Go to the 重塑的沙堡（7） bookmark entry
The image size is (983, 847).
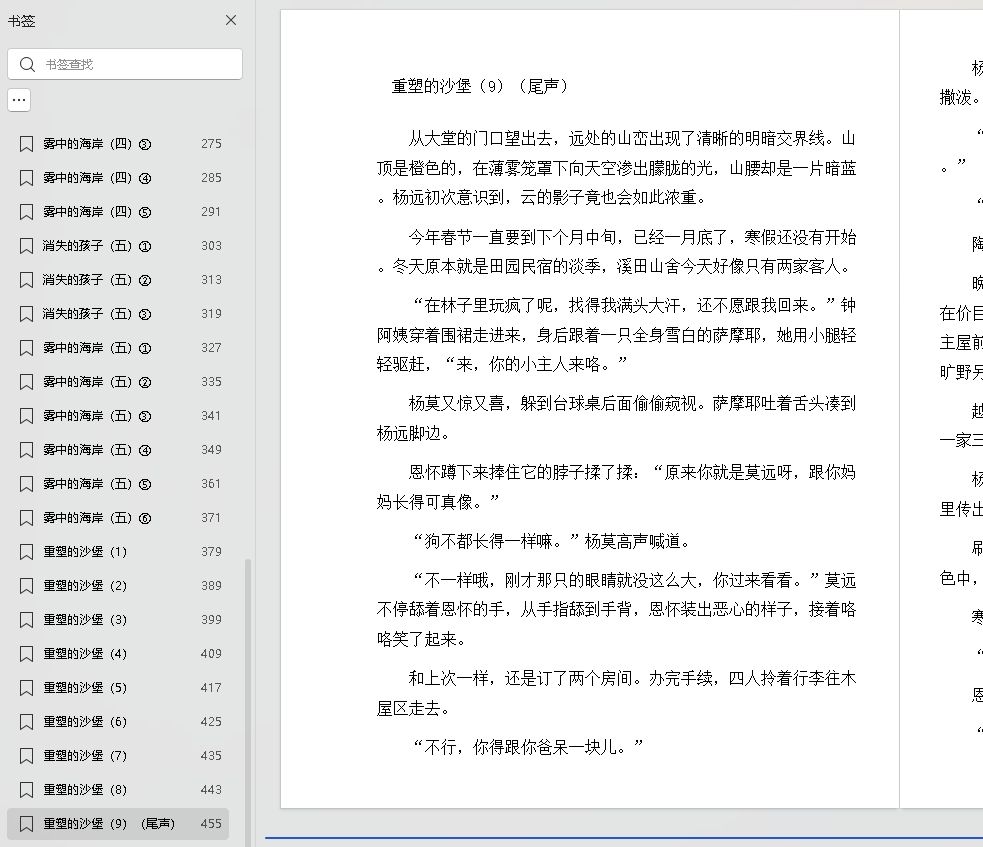coord(88,755)
